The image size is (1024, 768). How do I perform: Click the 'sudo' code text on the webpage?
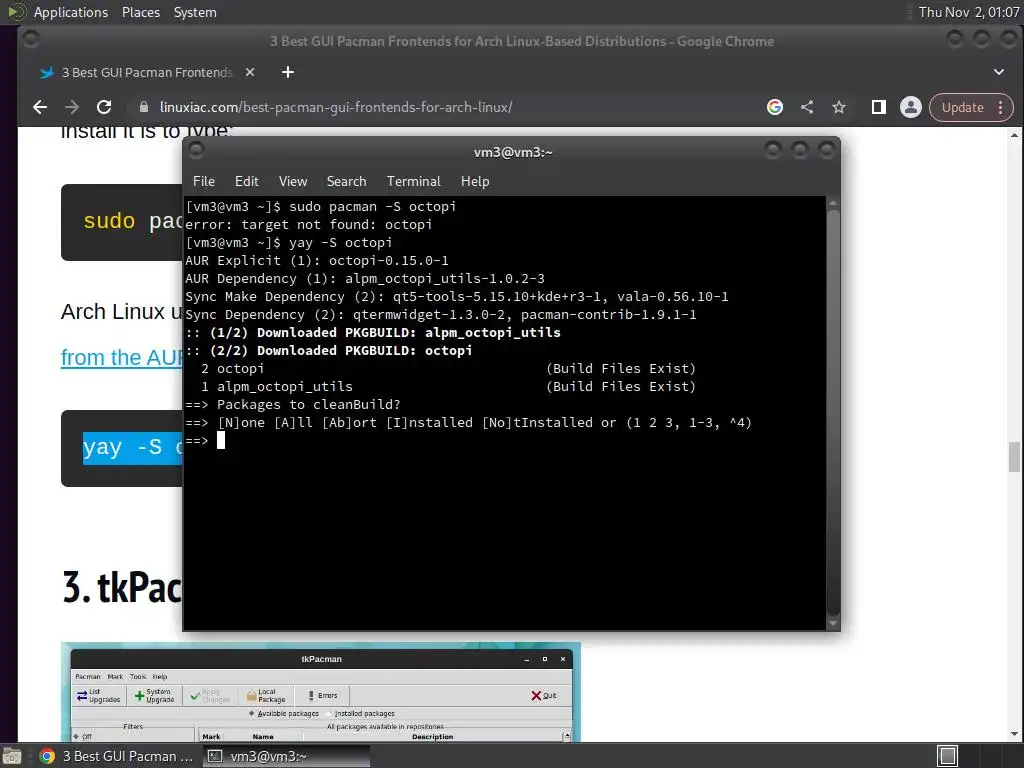tap(109, 221)
